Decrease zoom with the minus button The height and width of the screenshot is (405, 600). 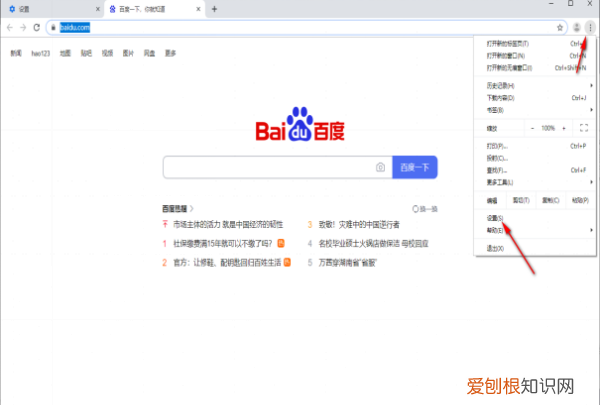click(532, 128)
